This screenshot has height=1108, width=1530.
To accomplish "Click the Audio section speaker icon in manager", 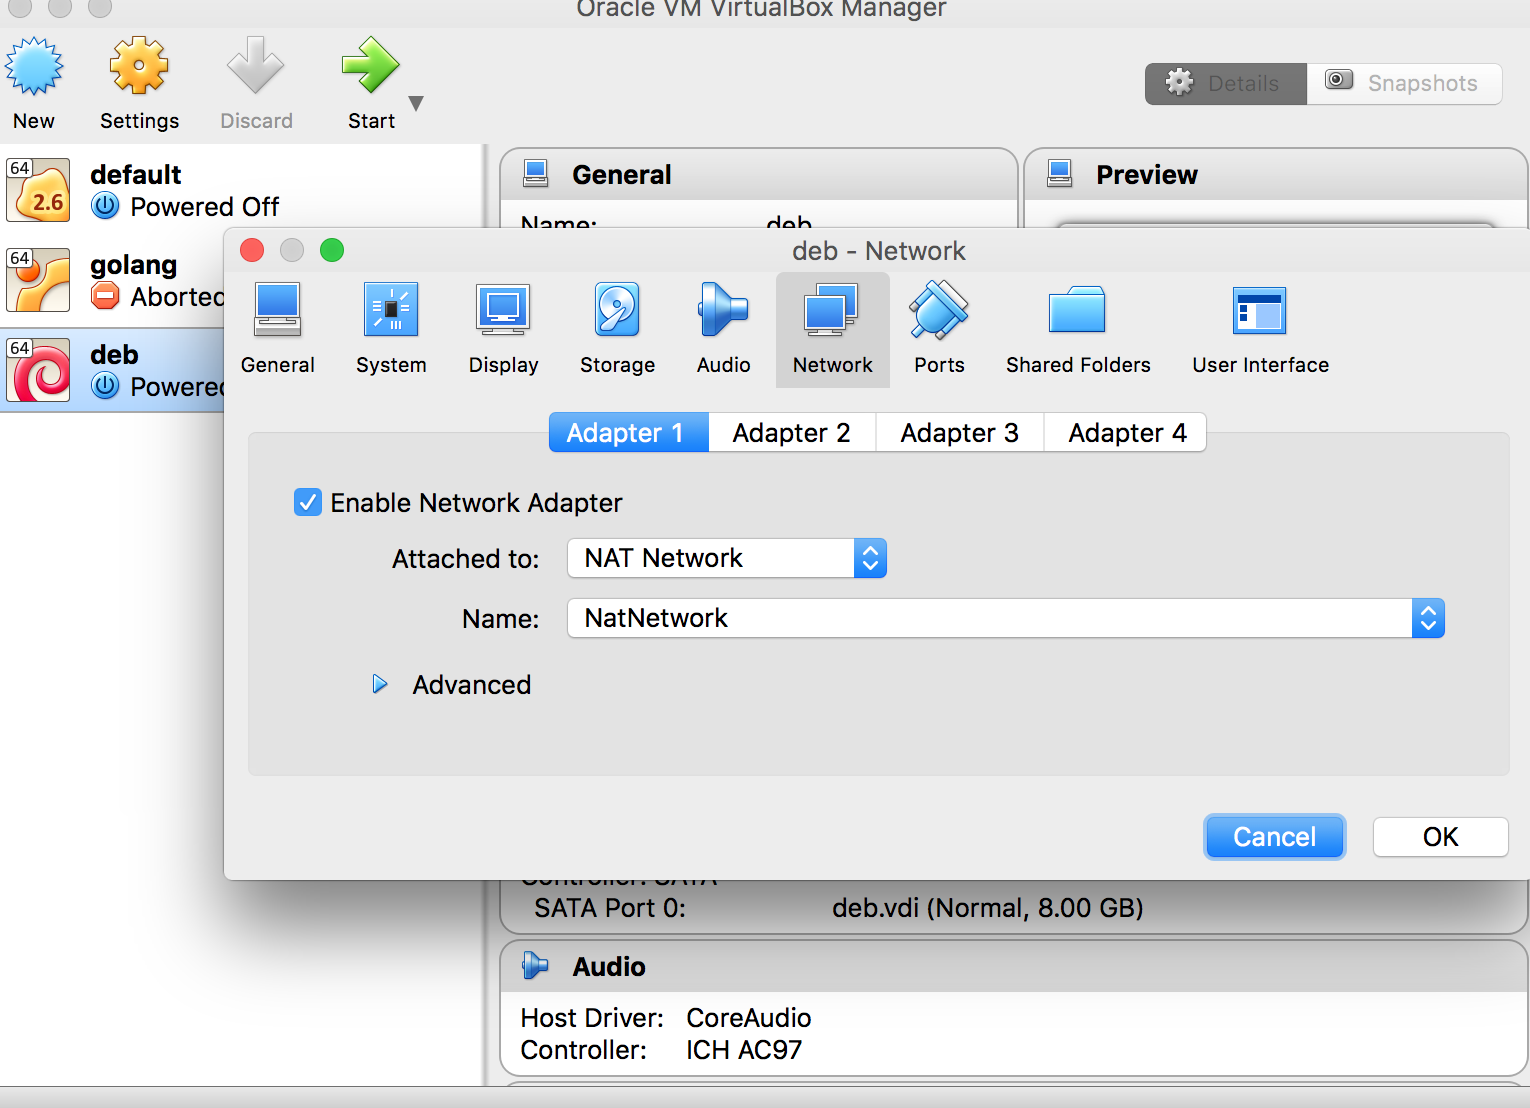I will pos(535,966).
